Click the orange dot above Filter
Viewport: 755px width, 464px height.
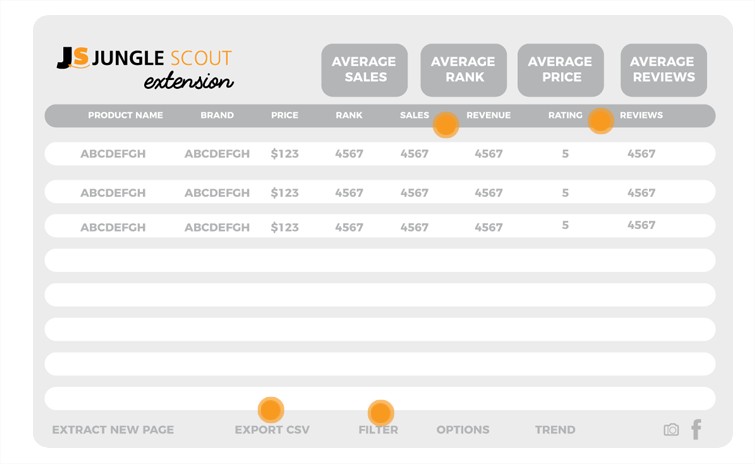[x=381, y=413]
